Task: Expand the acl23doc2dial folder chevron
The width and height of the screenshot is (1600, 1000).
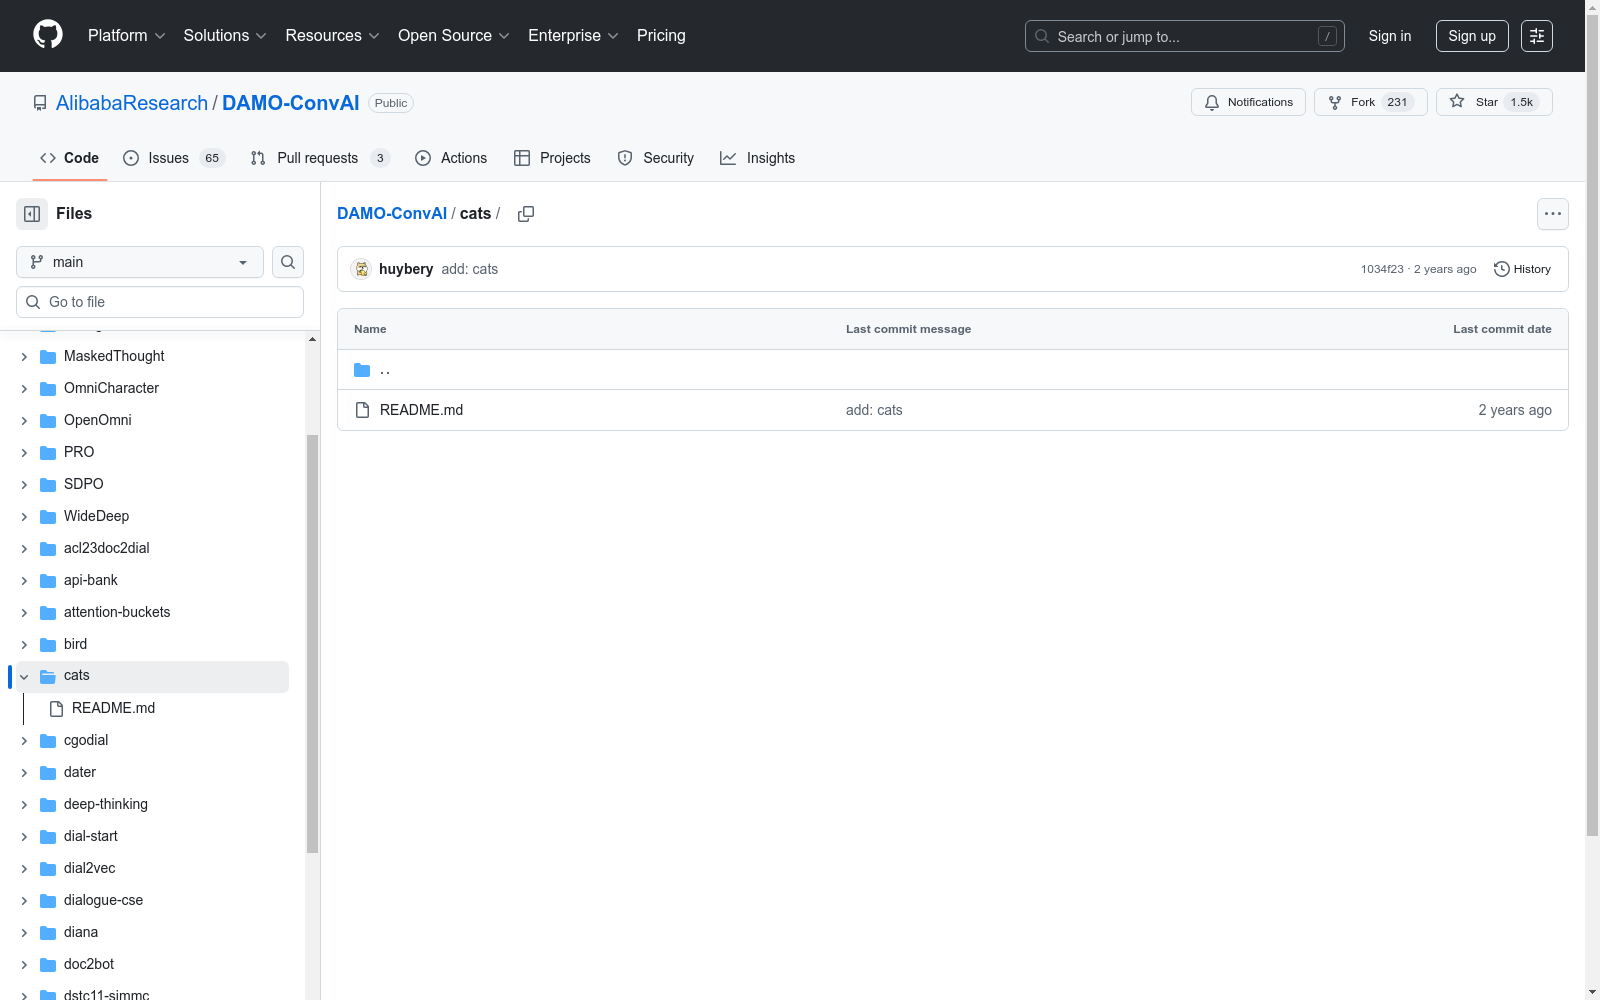Action: tap(24, 548)
